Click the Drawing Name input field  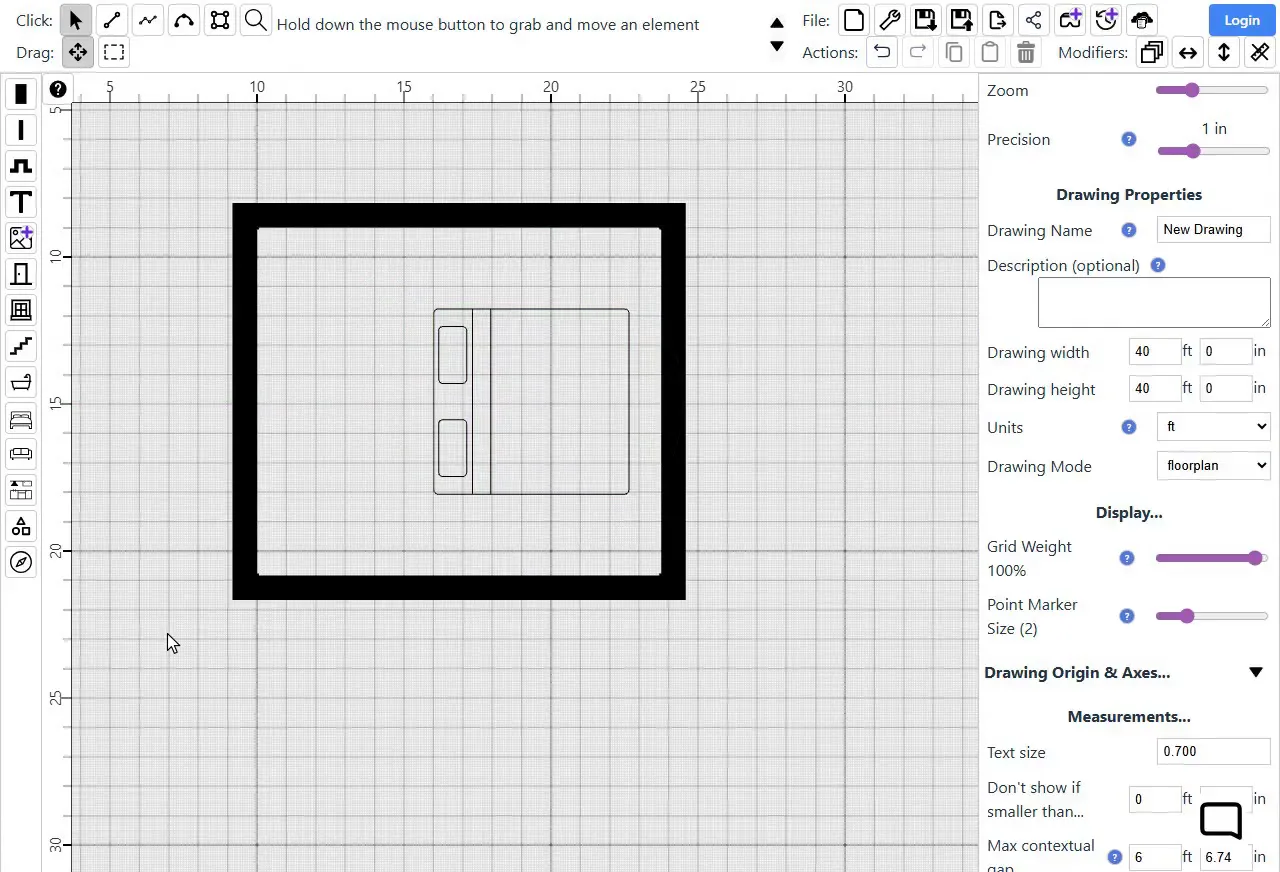pos(1213,230)
